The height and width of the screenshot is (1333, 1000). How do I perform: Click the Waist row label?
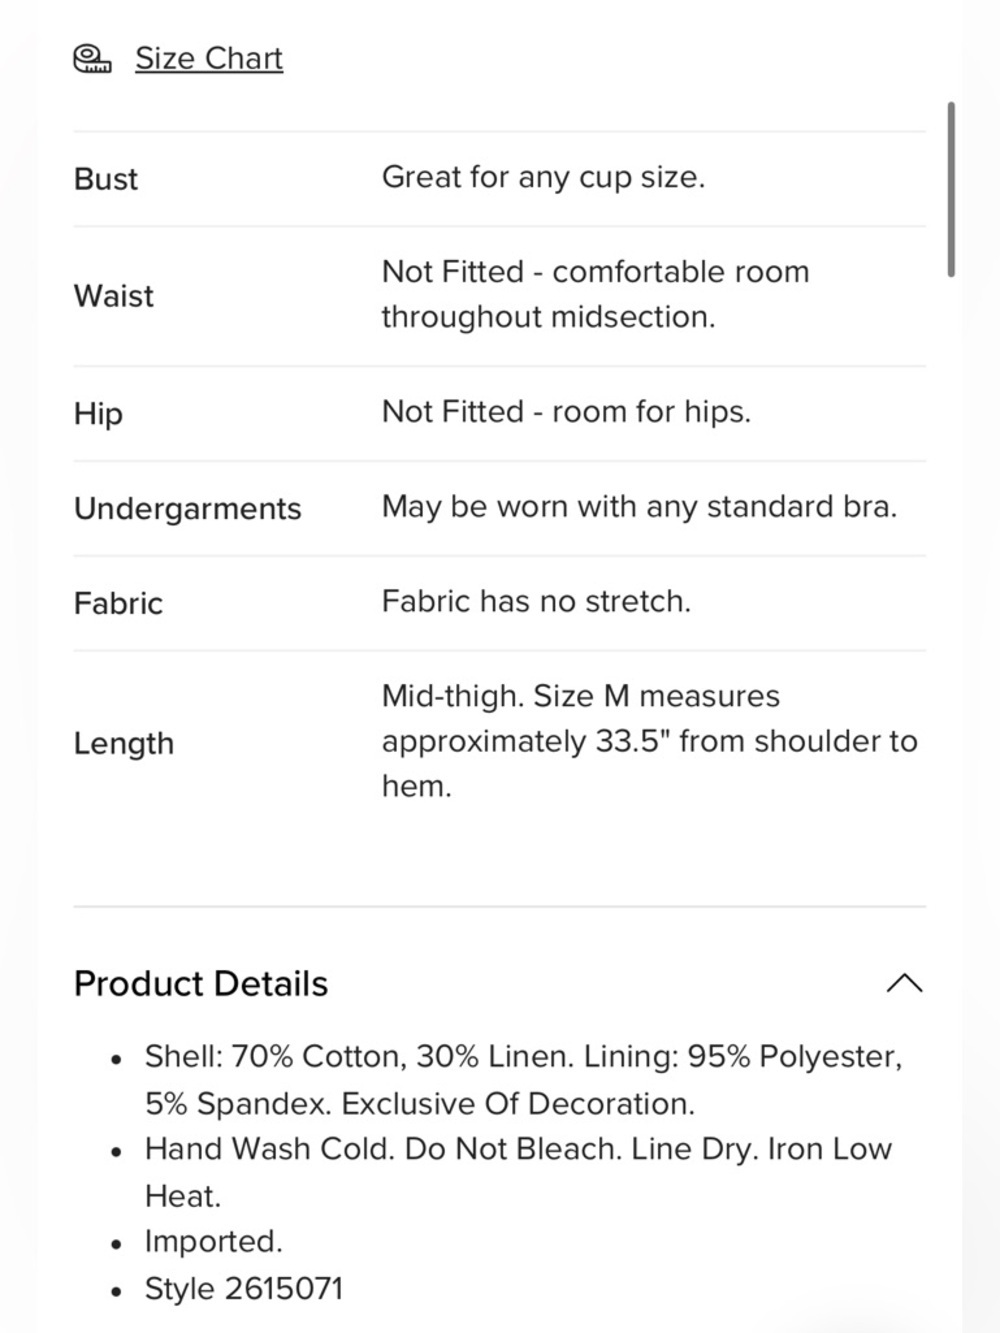click(114, 296)
